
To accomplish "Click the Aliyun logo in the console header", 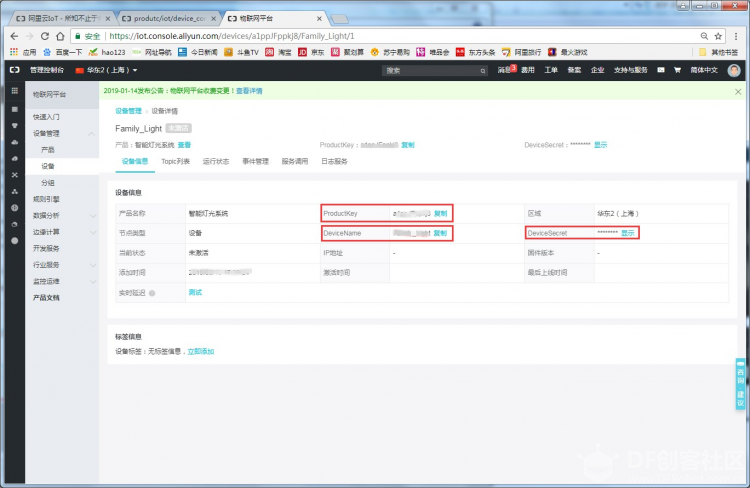I will tap(14, 70).
